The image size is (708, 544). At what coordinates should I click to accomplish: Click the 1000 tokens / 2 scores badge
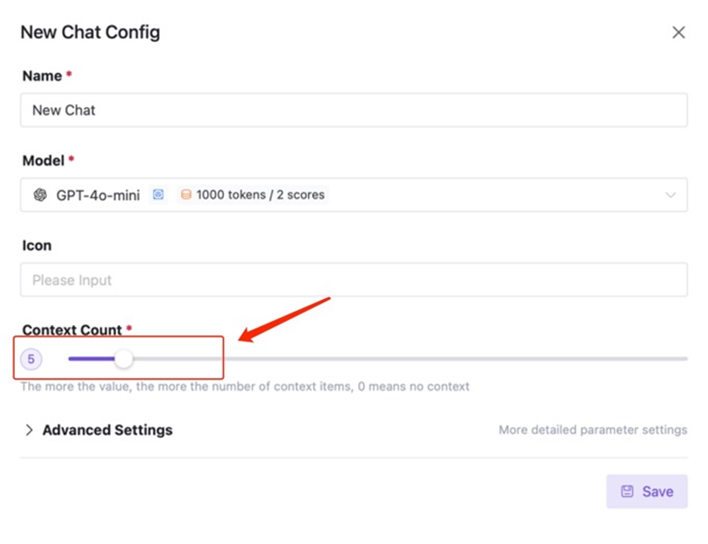(253, 195)
